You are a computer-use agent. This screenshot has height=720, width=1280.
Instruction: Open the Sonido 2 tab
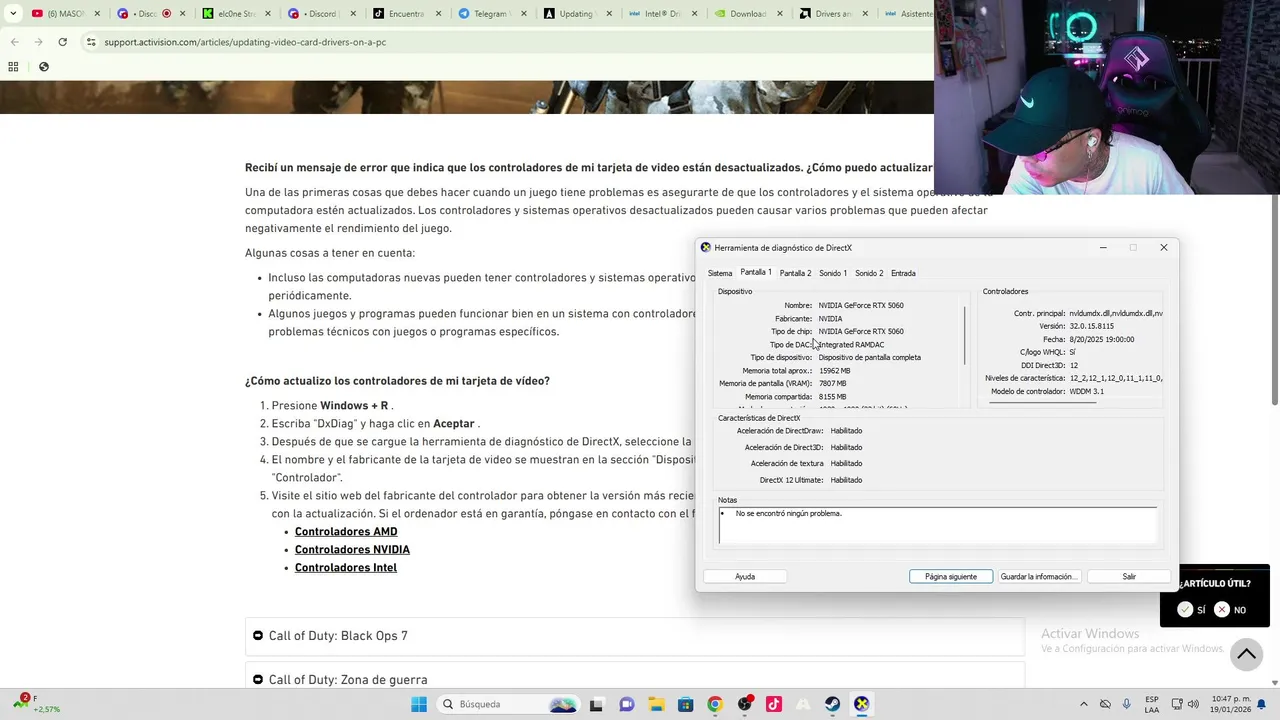click(869, 273)
